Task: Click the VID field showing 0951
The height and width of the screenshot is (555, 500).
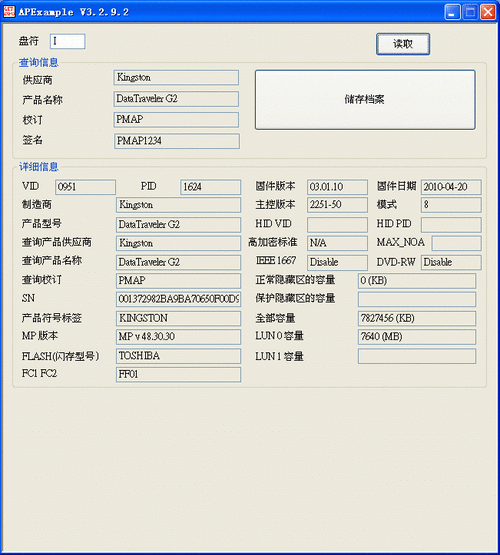Action: point(85,187)
